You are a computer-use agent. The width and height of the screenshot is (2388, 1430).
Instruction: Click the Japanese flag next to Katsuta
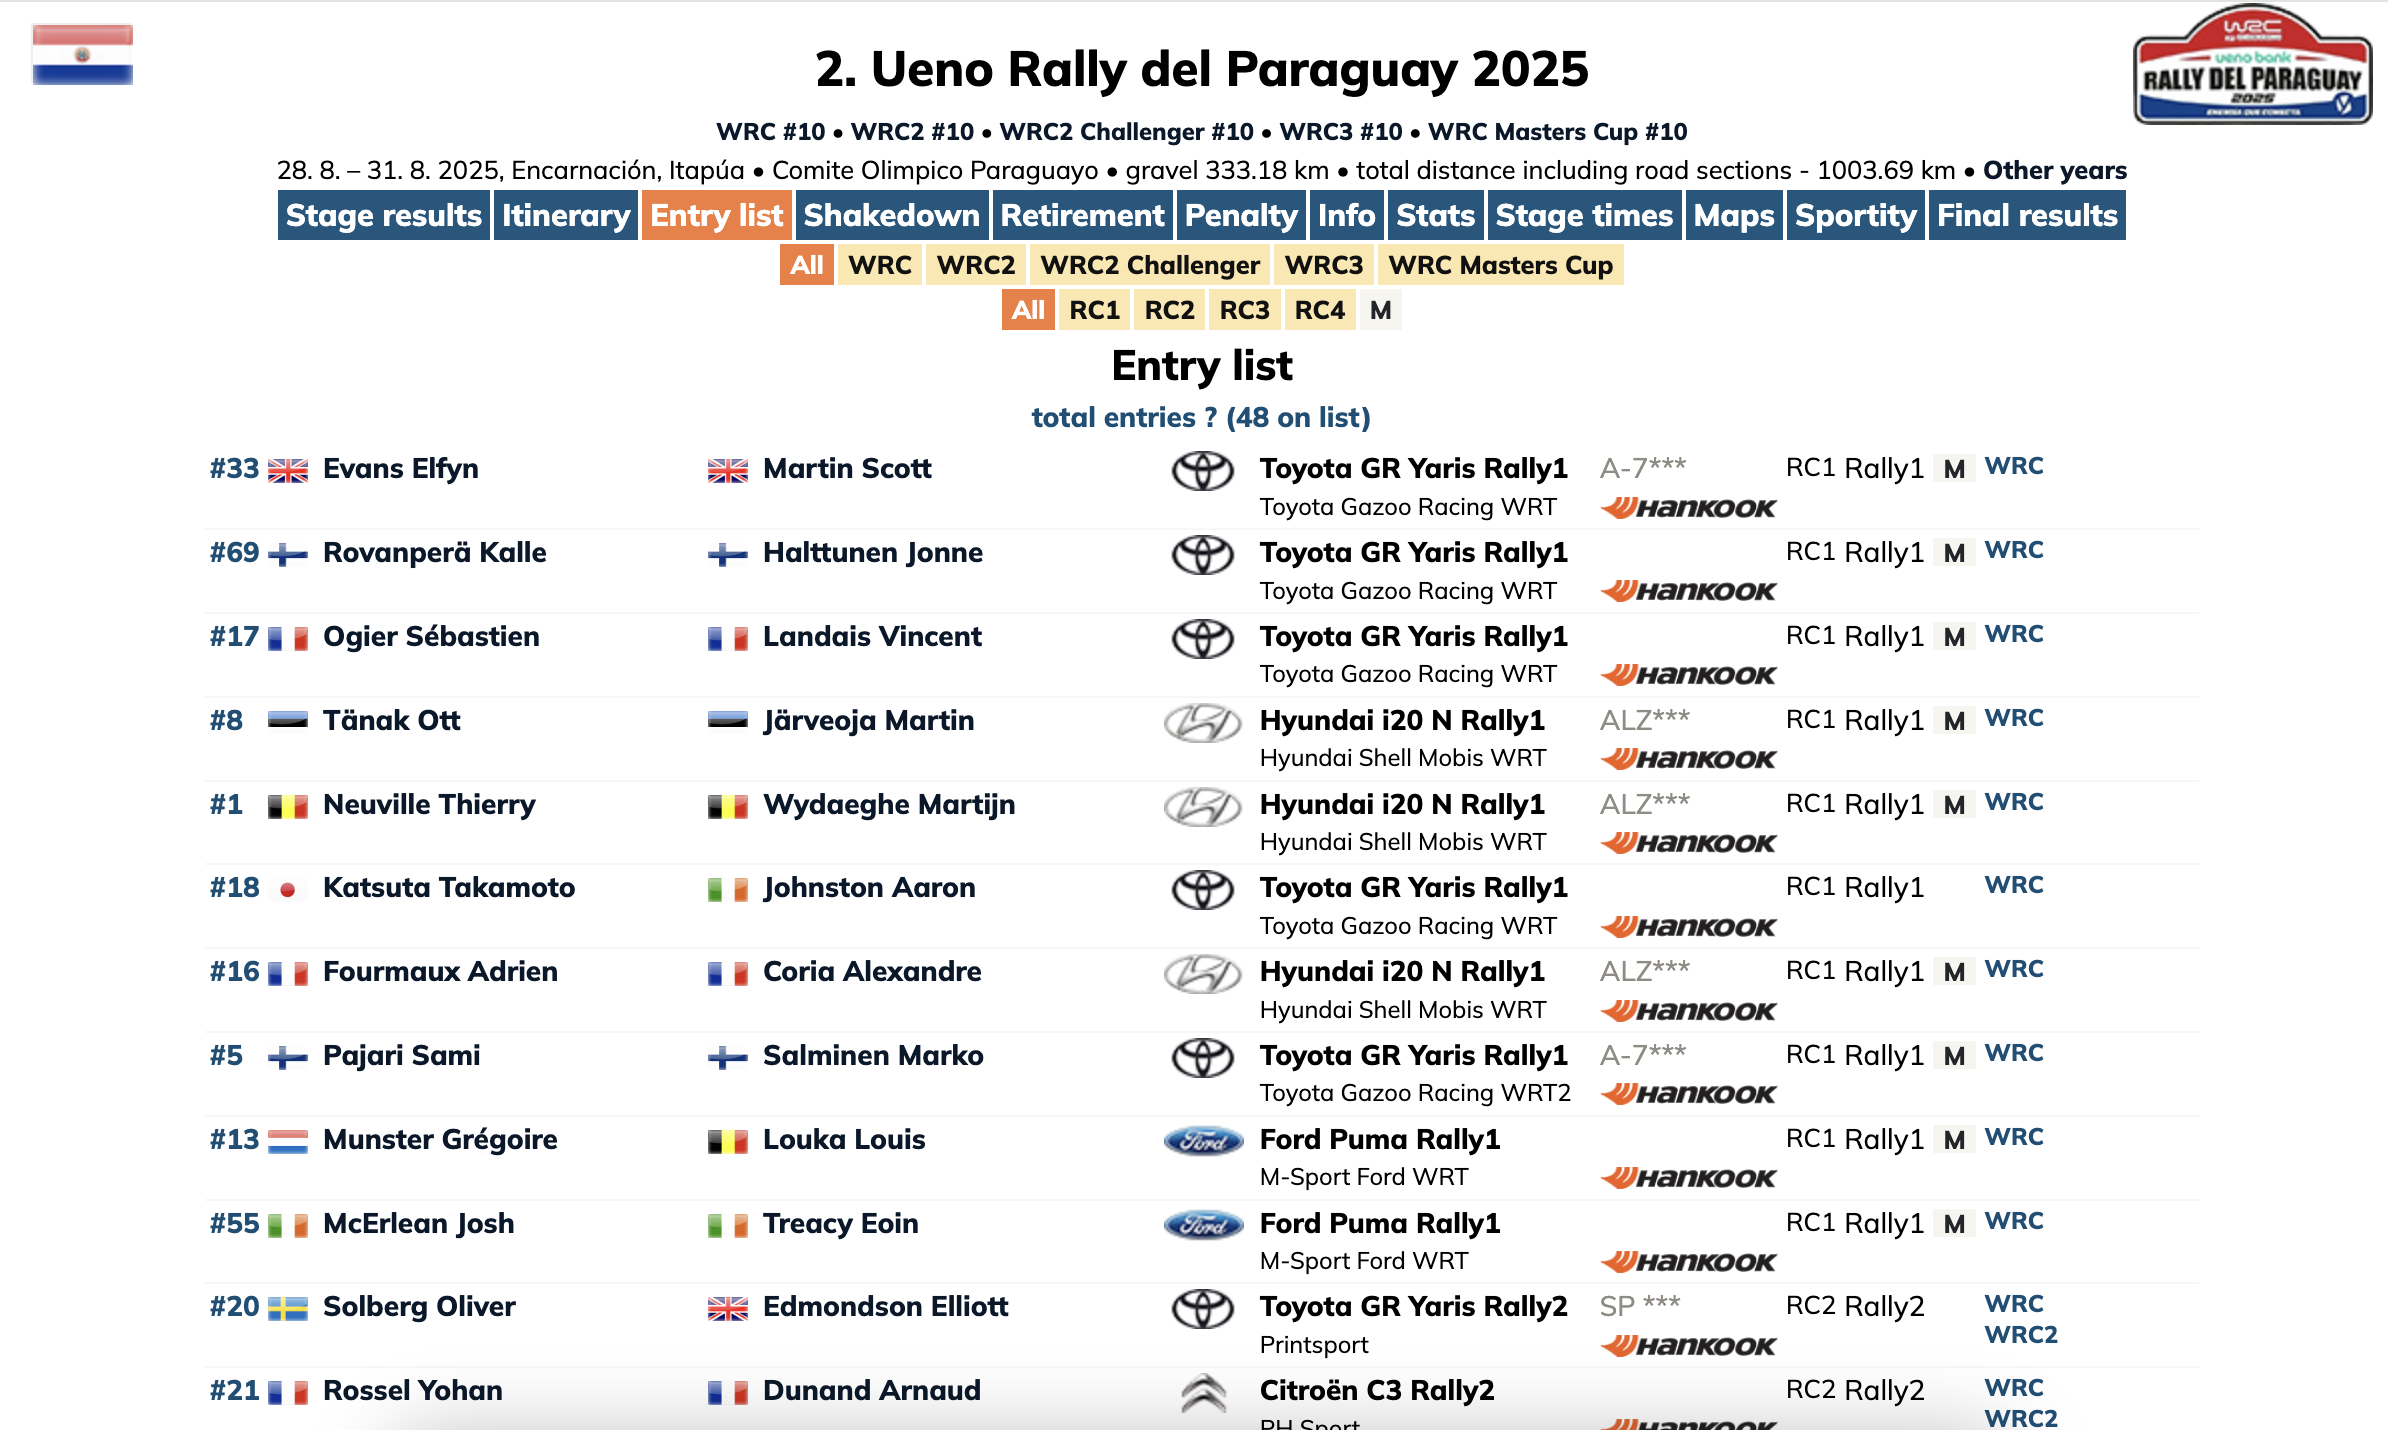[287, 889]
